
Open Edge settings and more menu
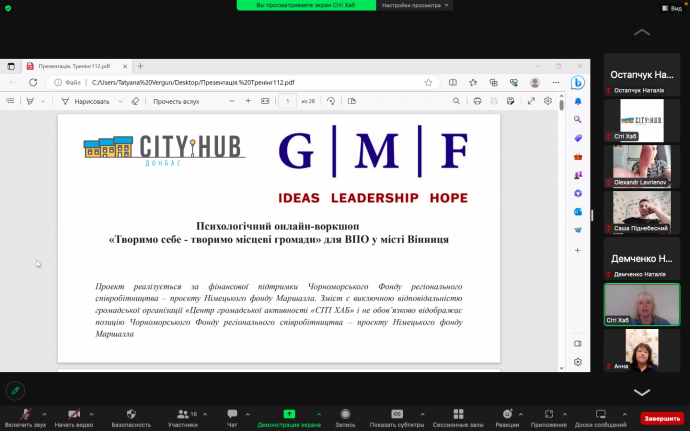coord(556,82)
